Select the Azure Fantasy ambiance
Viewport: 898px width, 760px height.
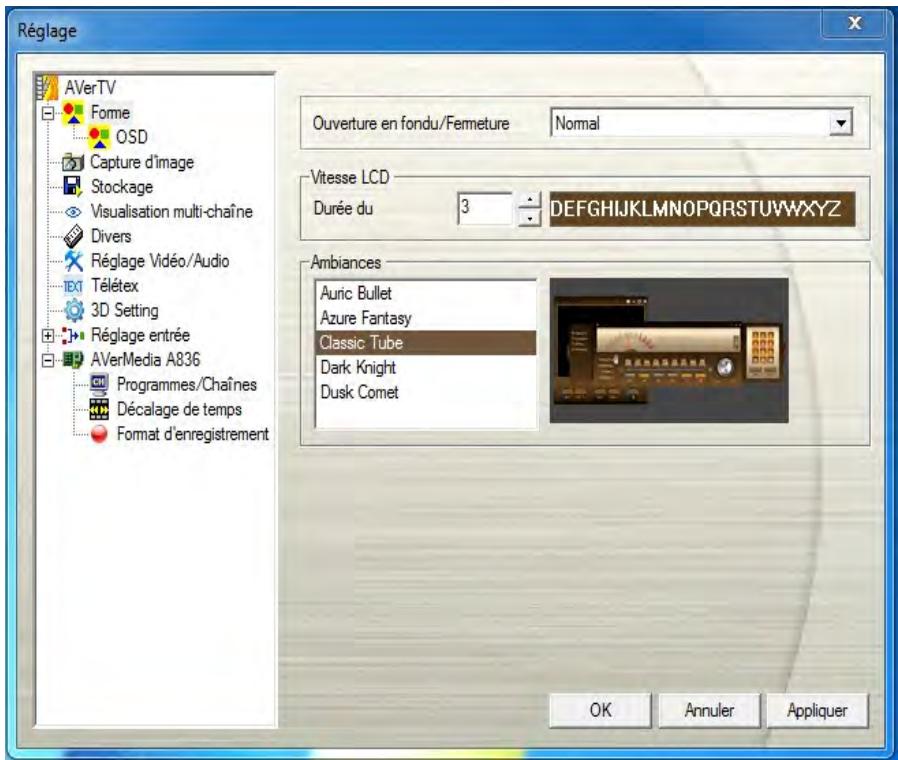(426, 318)
